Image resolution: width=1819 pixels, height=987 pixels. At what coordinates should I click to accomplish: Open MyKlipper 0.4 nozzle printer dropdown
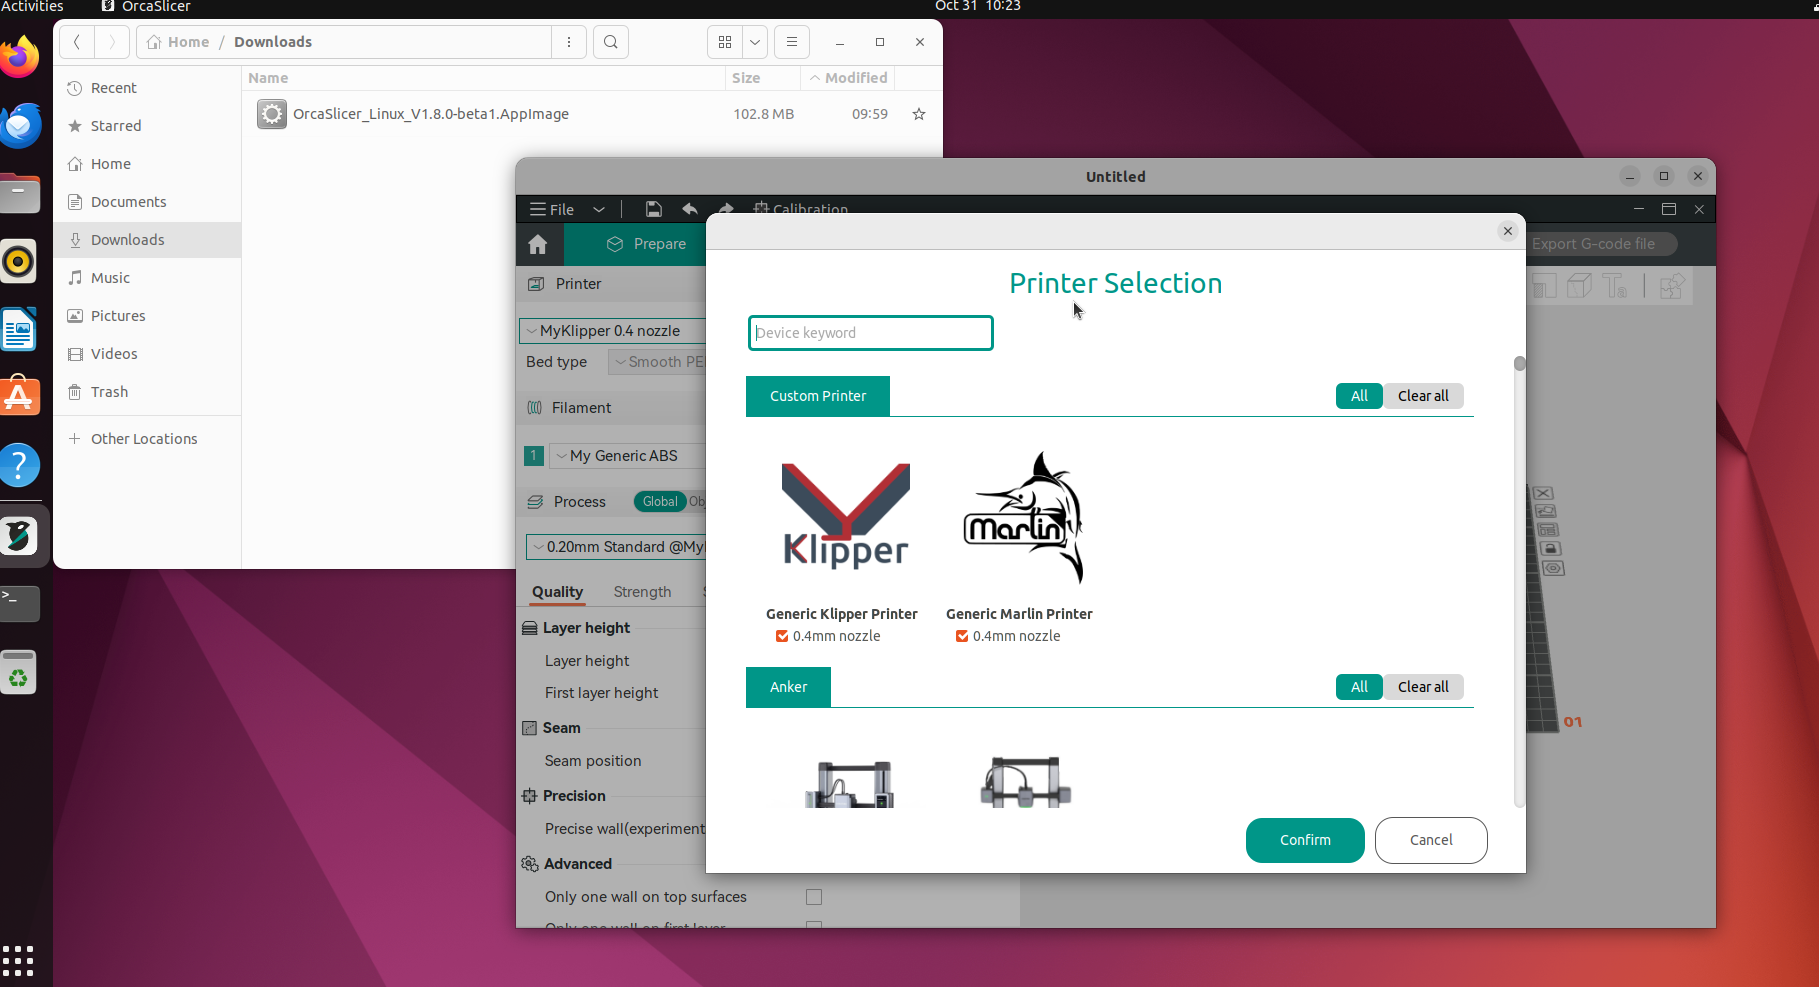click(613, 331)
